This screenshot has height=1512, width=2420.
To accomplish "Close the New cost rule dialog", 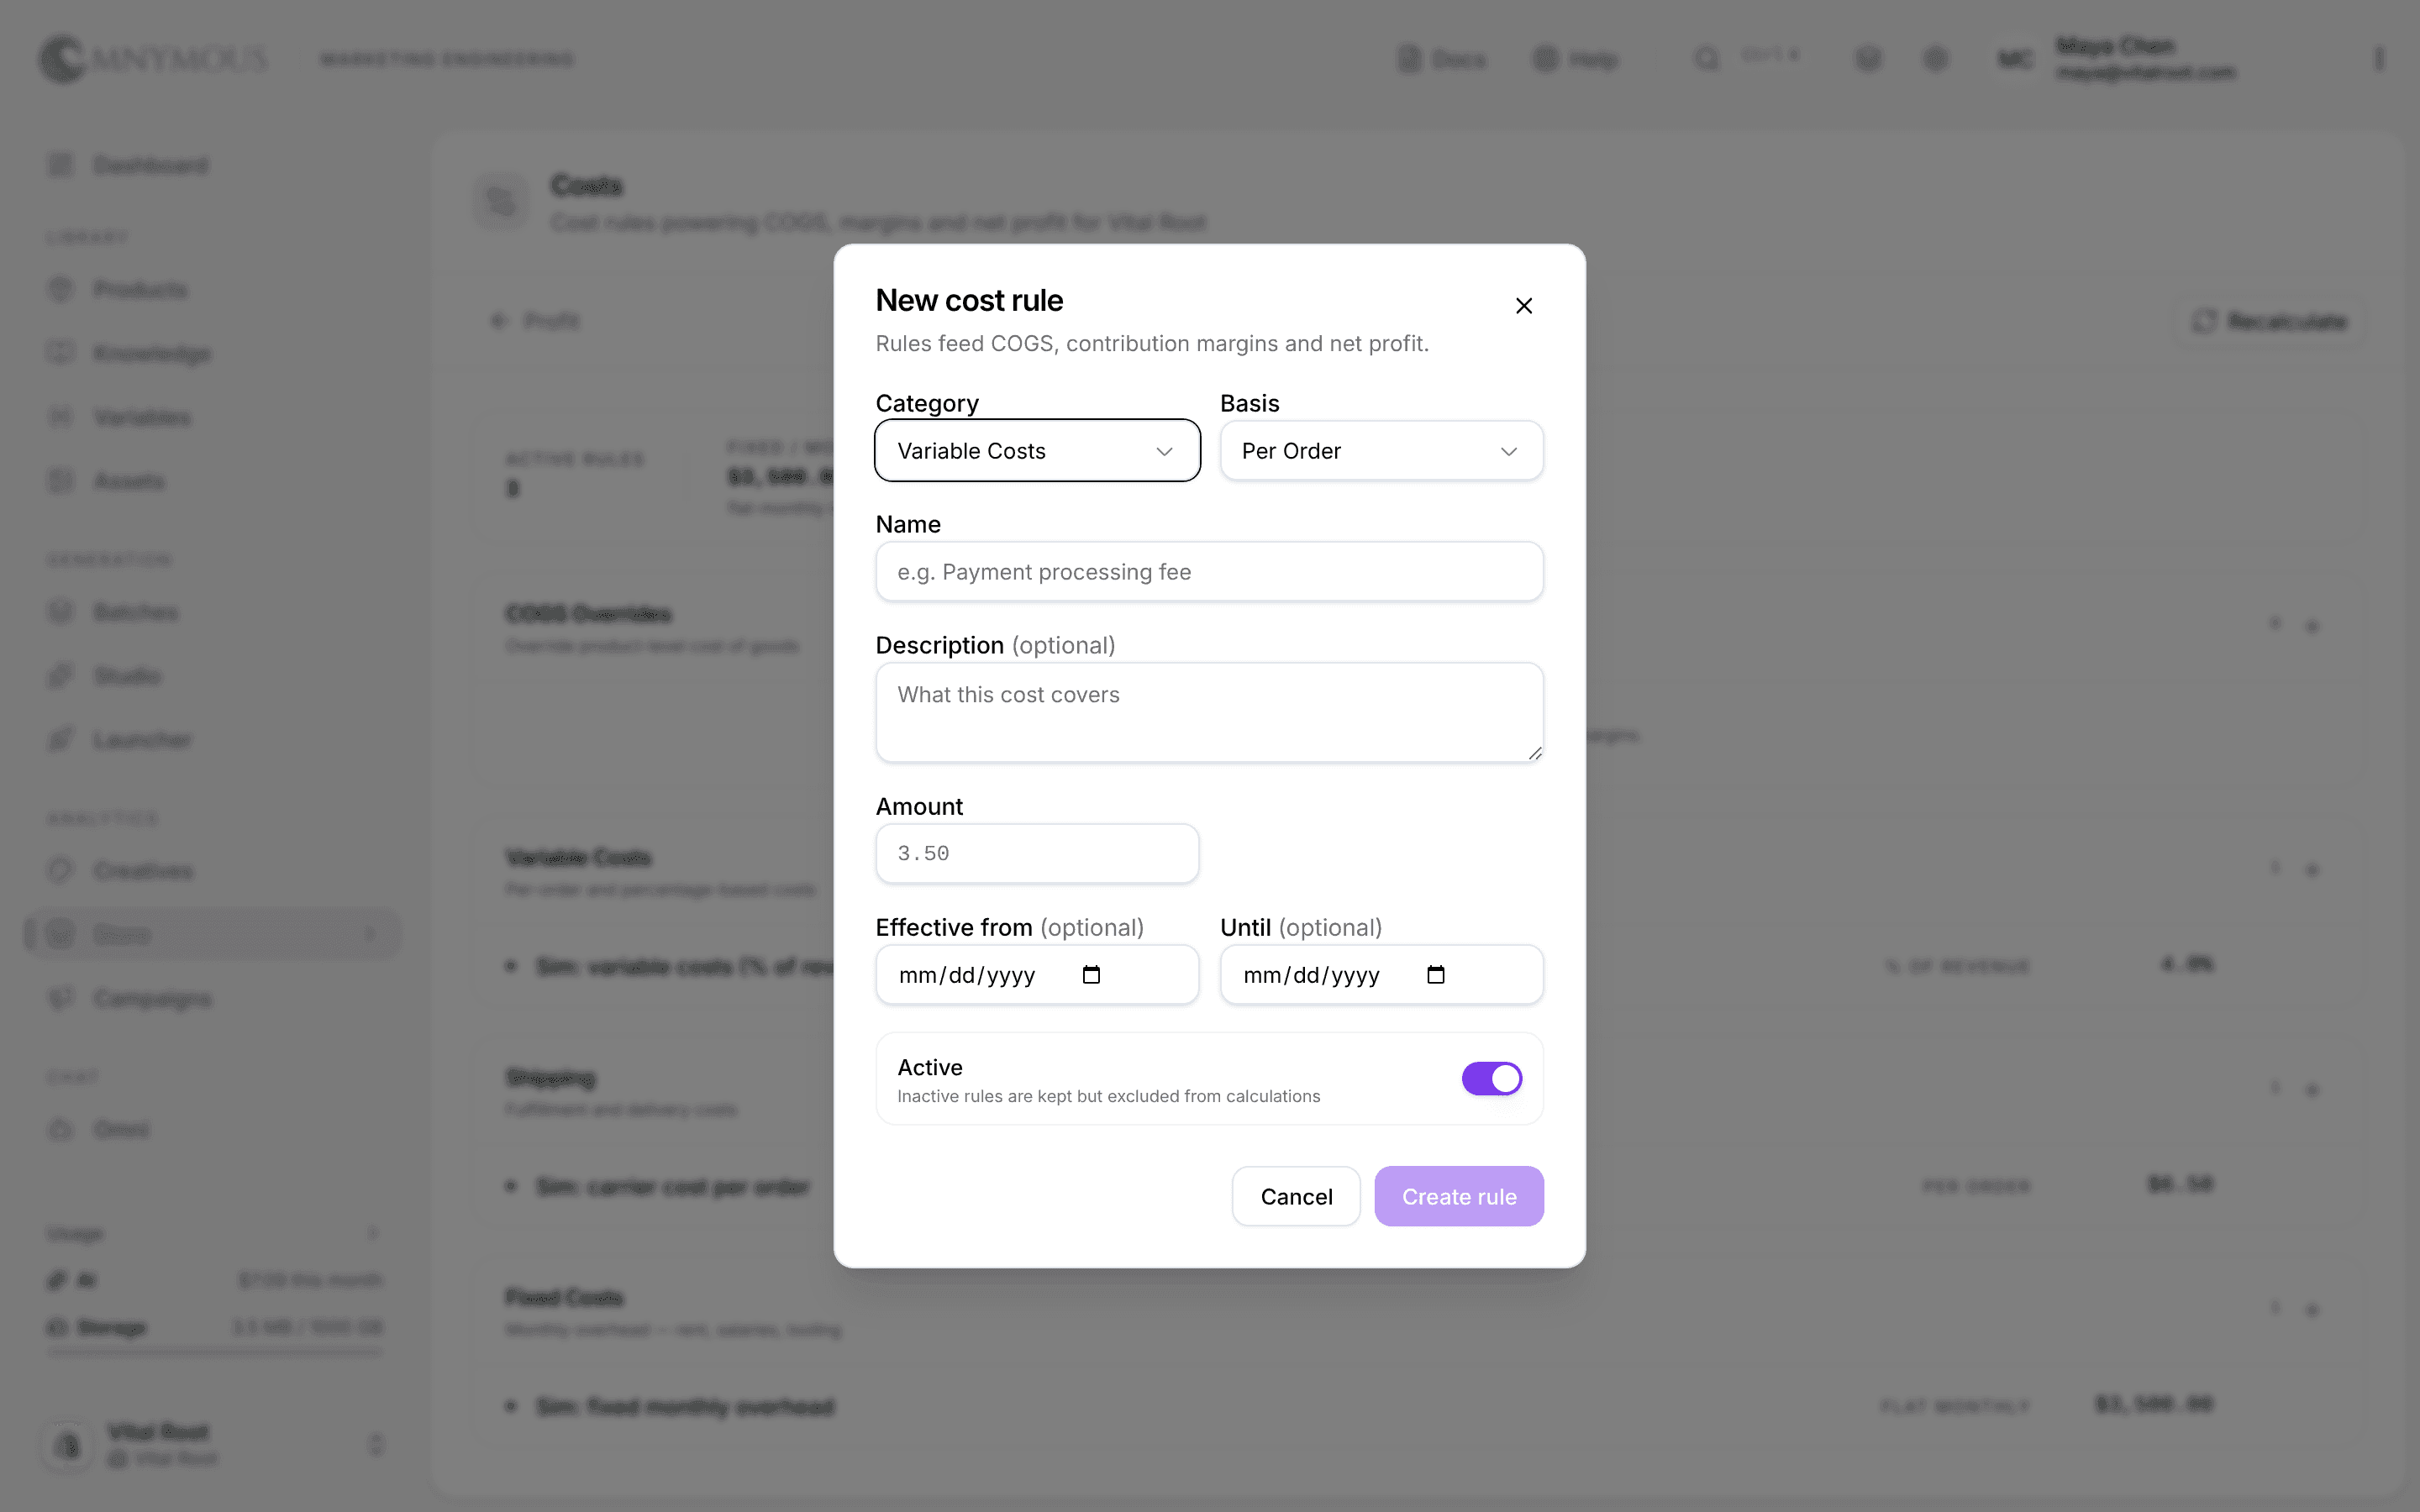I will pyautogui.click(x=1523, y=306).
